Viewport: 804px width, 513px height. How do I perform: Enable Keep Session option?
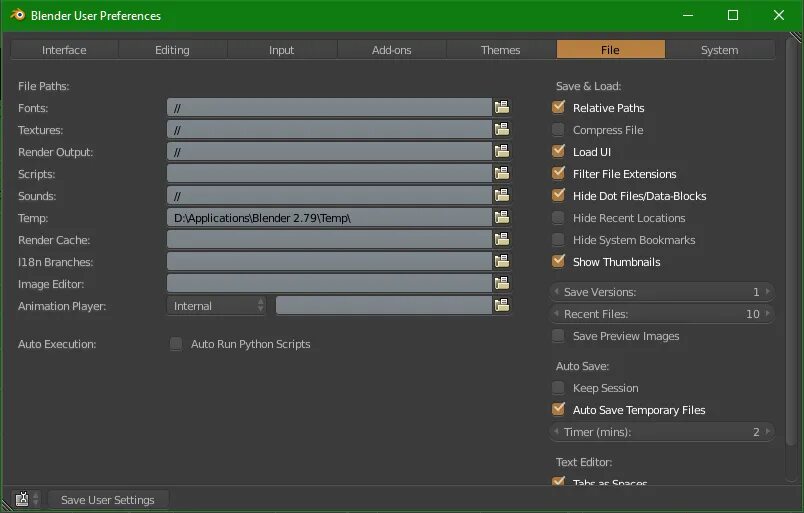point(558,388)
